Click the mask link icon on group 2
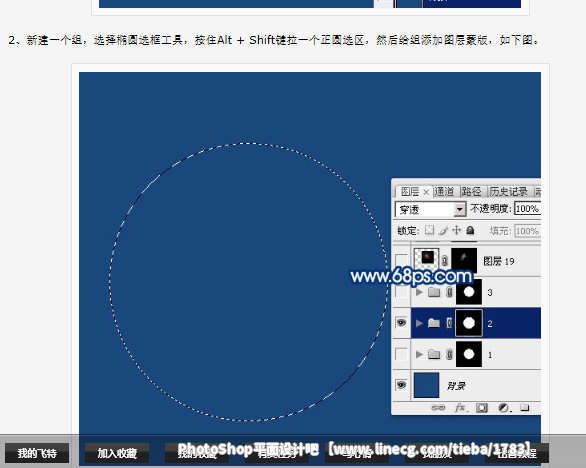The image size is (586, 468). coord(449,323)
